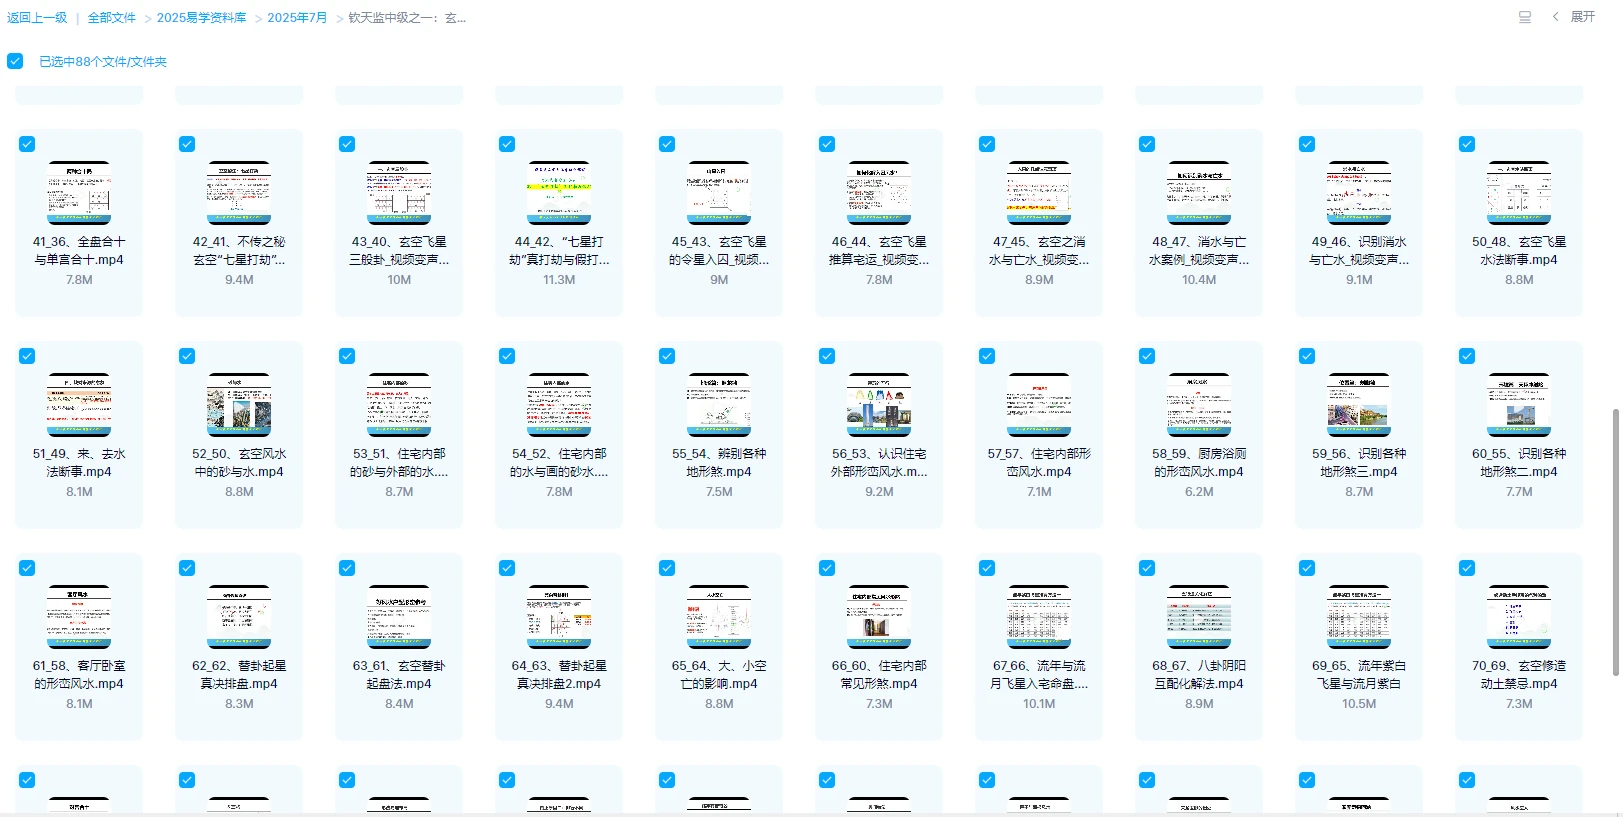Open thumbnail of 60_55、识别各种地形煞二 video
The height and width of the screenshot is (817, 1623).
coord(1519,404)
